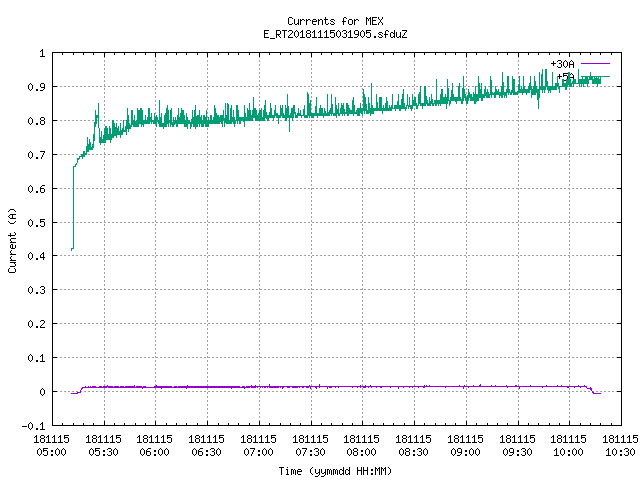Click y-axis tick value 0.9
The image size is (640, 480).
tap(36, 87)
